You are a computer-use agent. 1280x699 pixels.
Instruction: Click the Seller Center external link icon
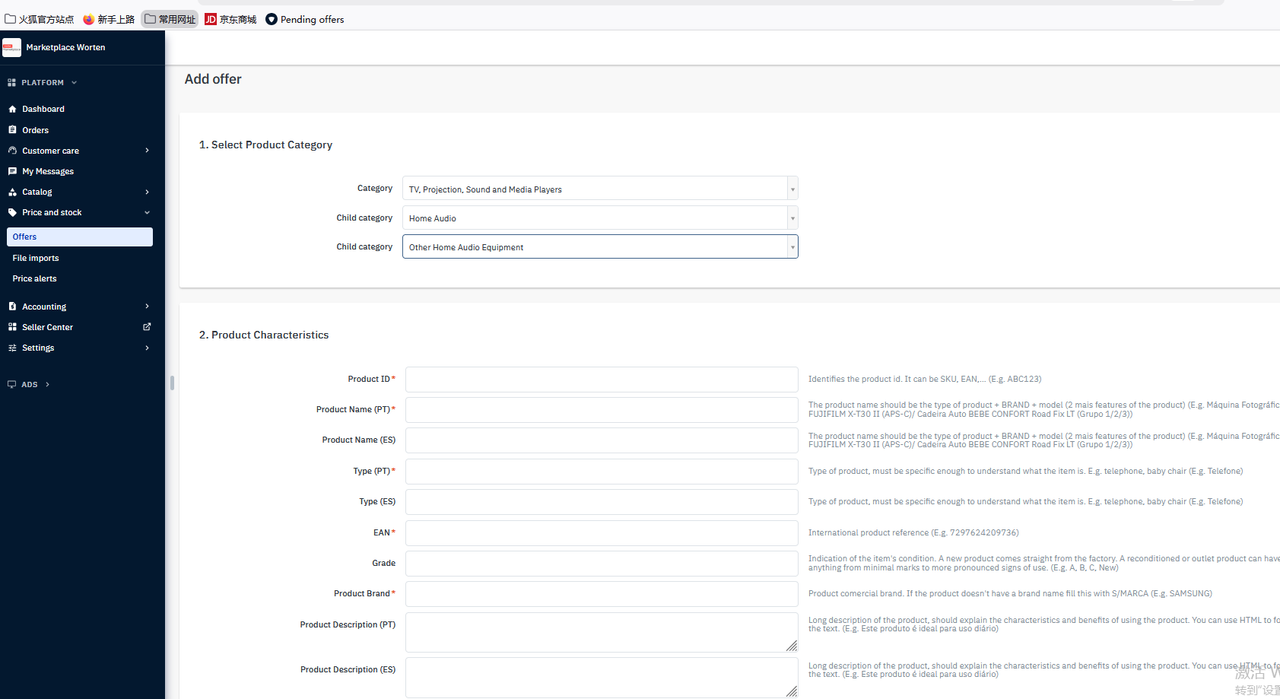pyautogui.click(x=147, y=327)
